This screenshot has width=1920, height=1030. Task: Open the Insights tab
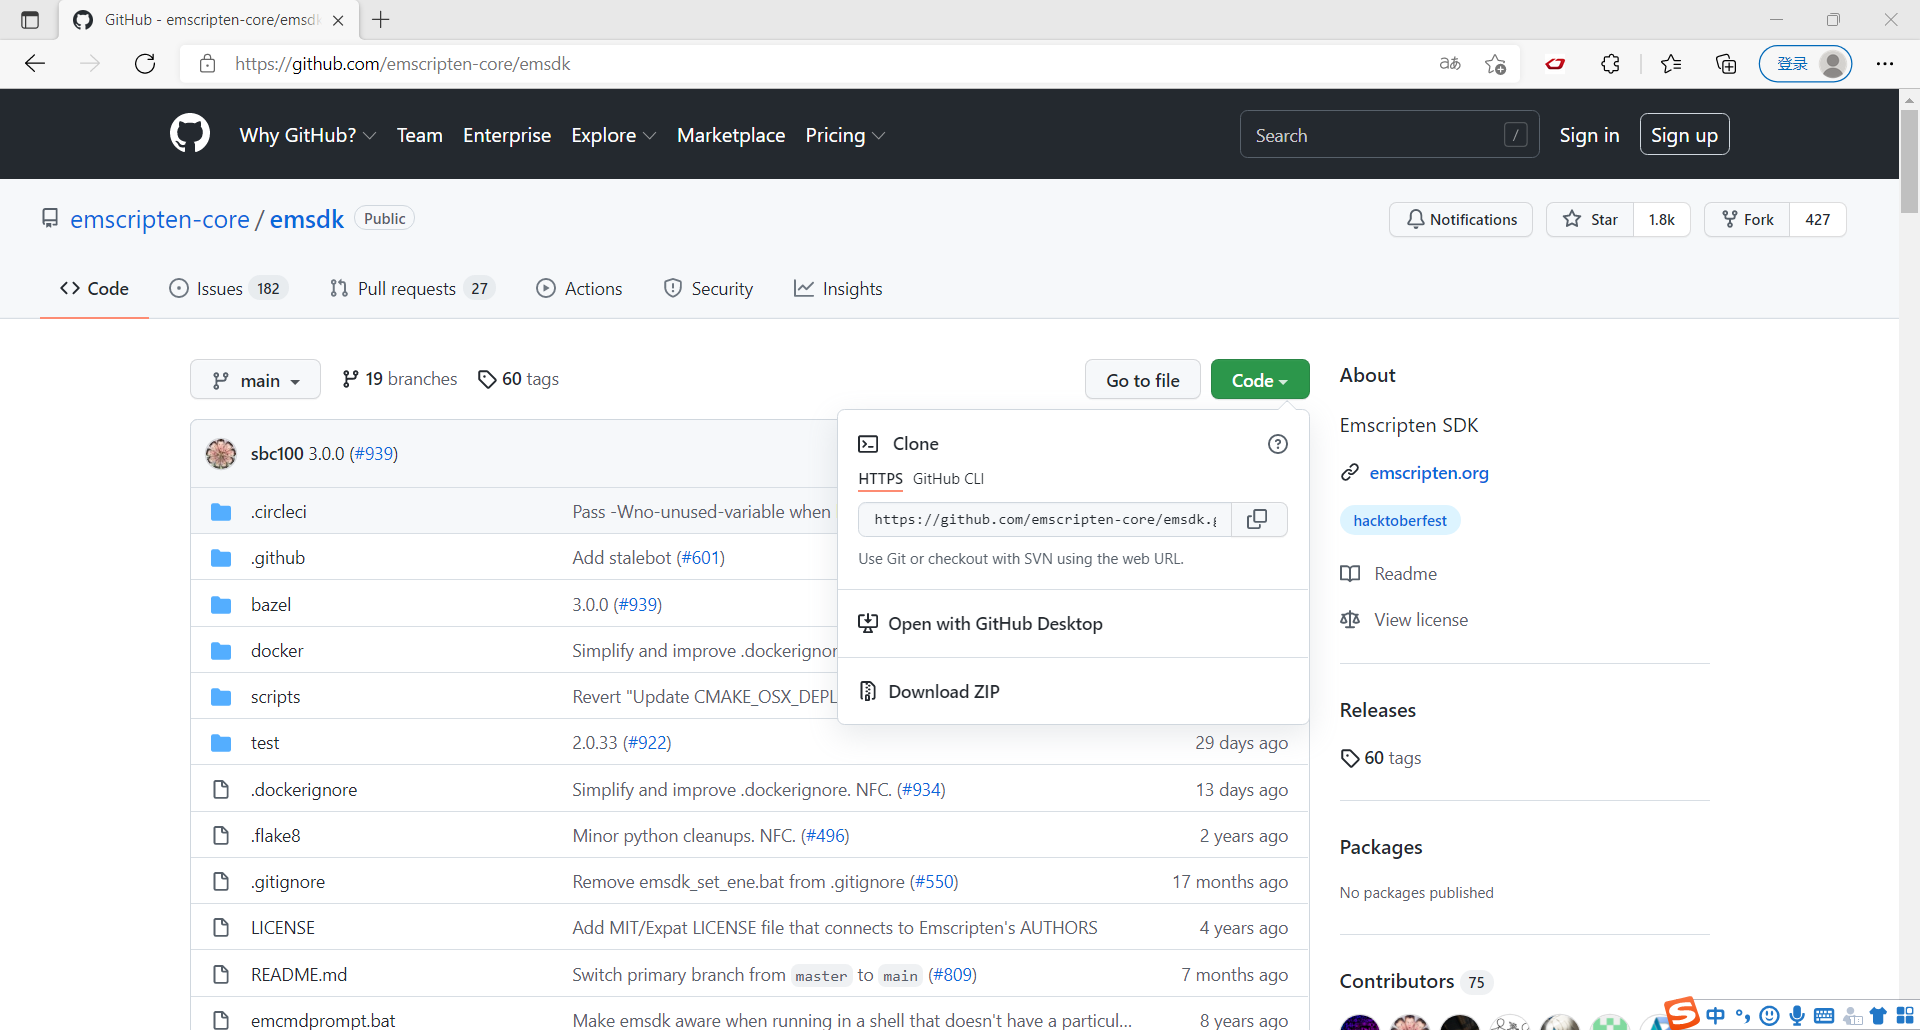click(838, 289)
